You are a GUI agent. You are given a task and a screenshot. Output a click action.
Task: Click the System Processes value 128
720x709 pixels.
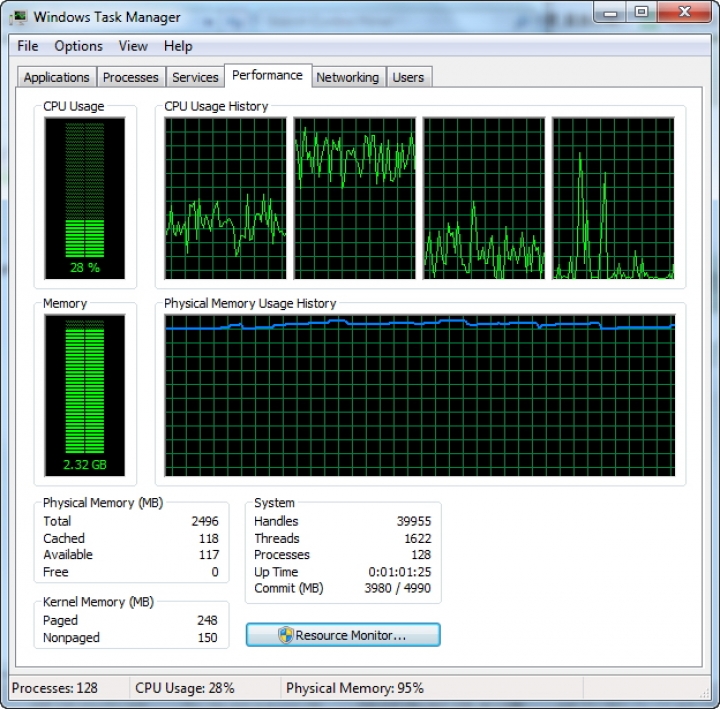(421, 555)
